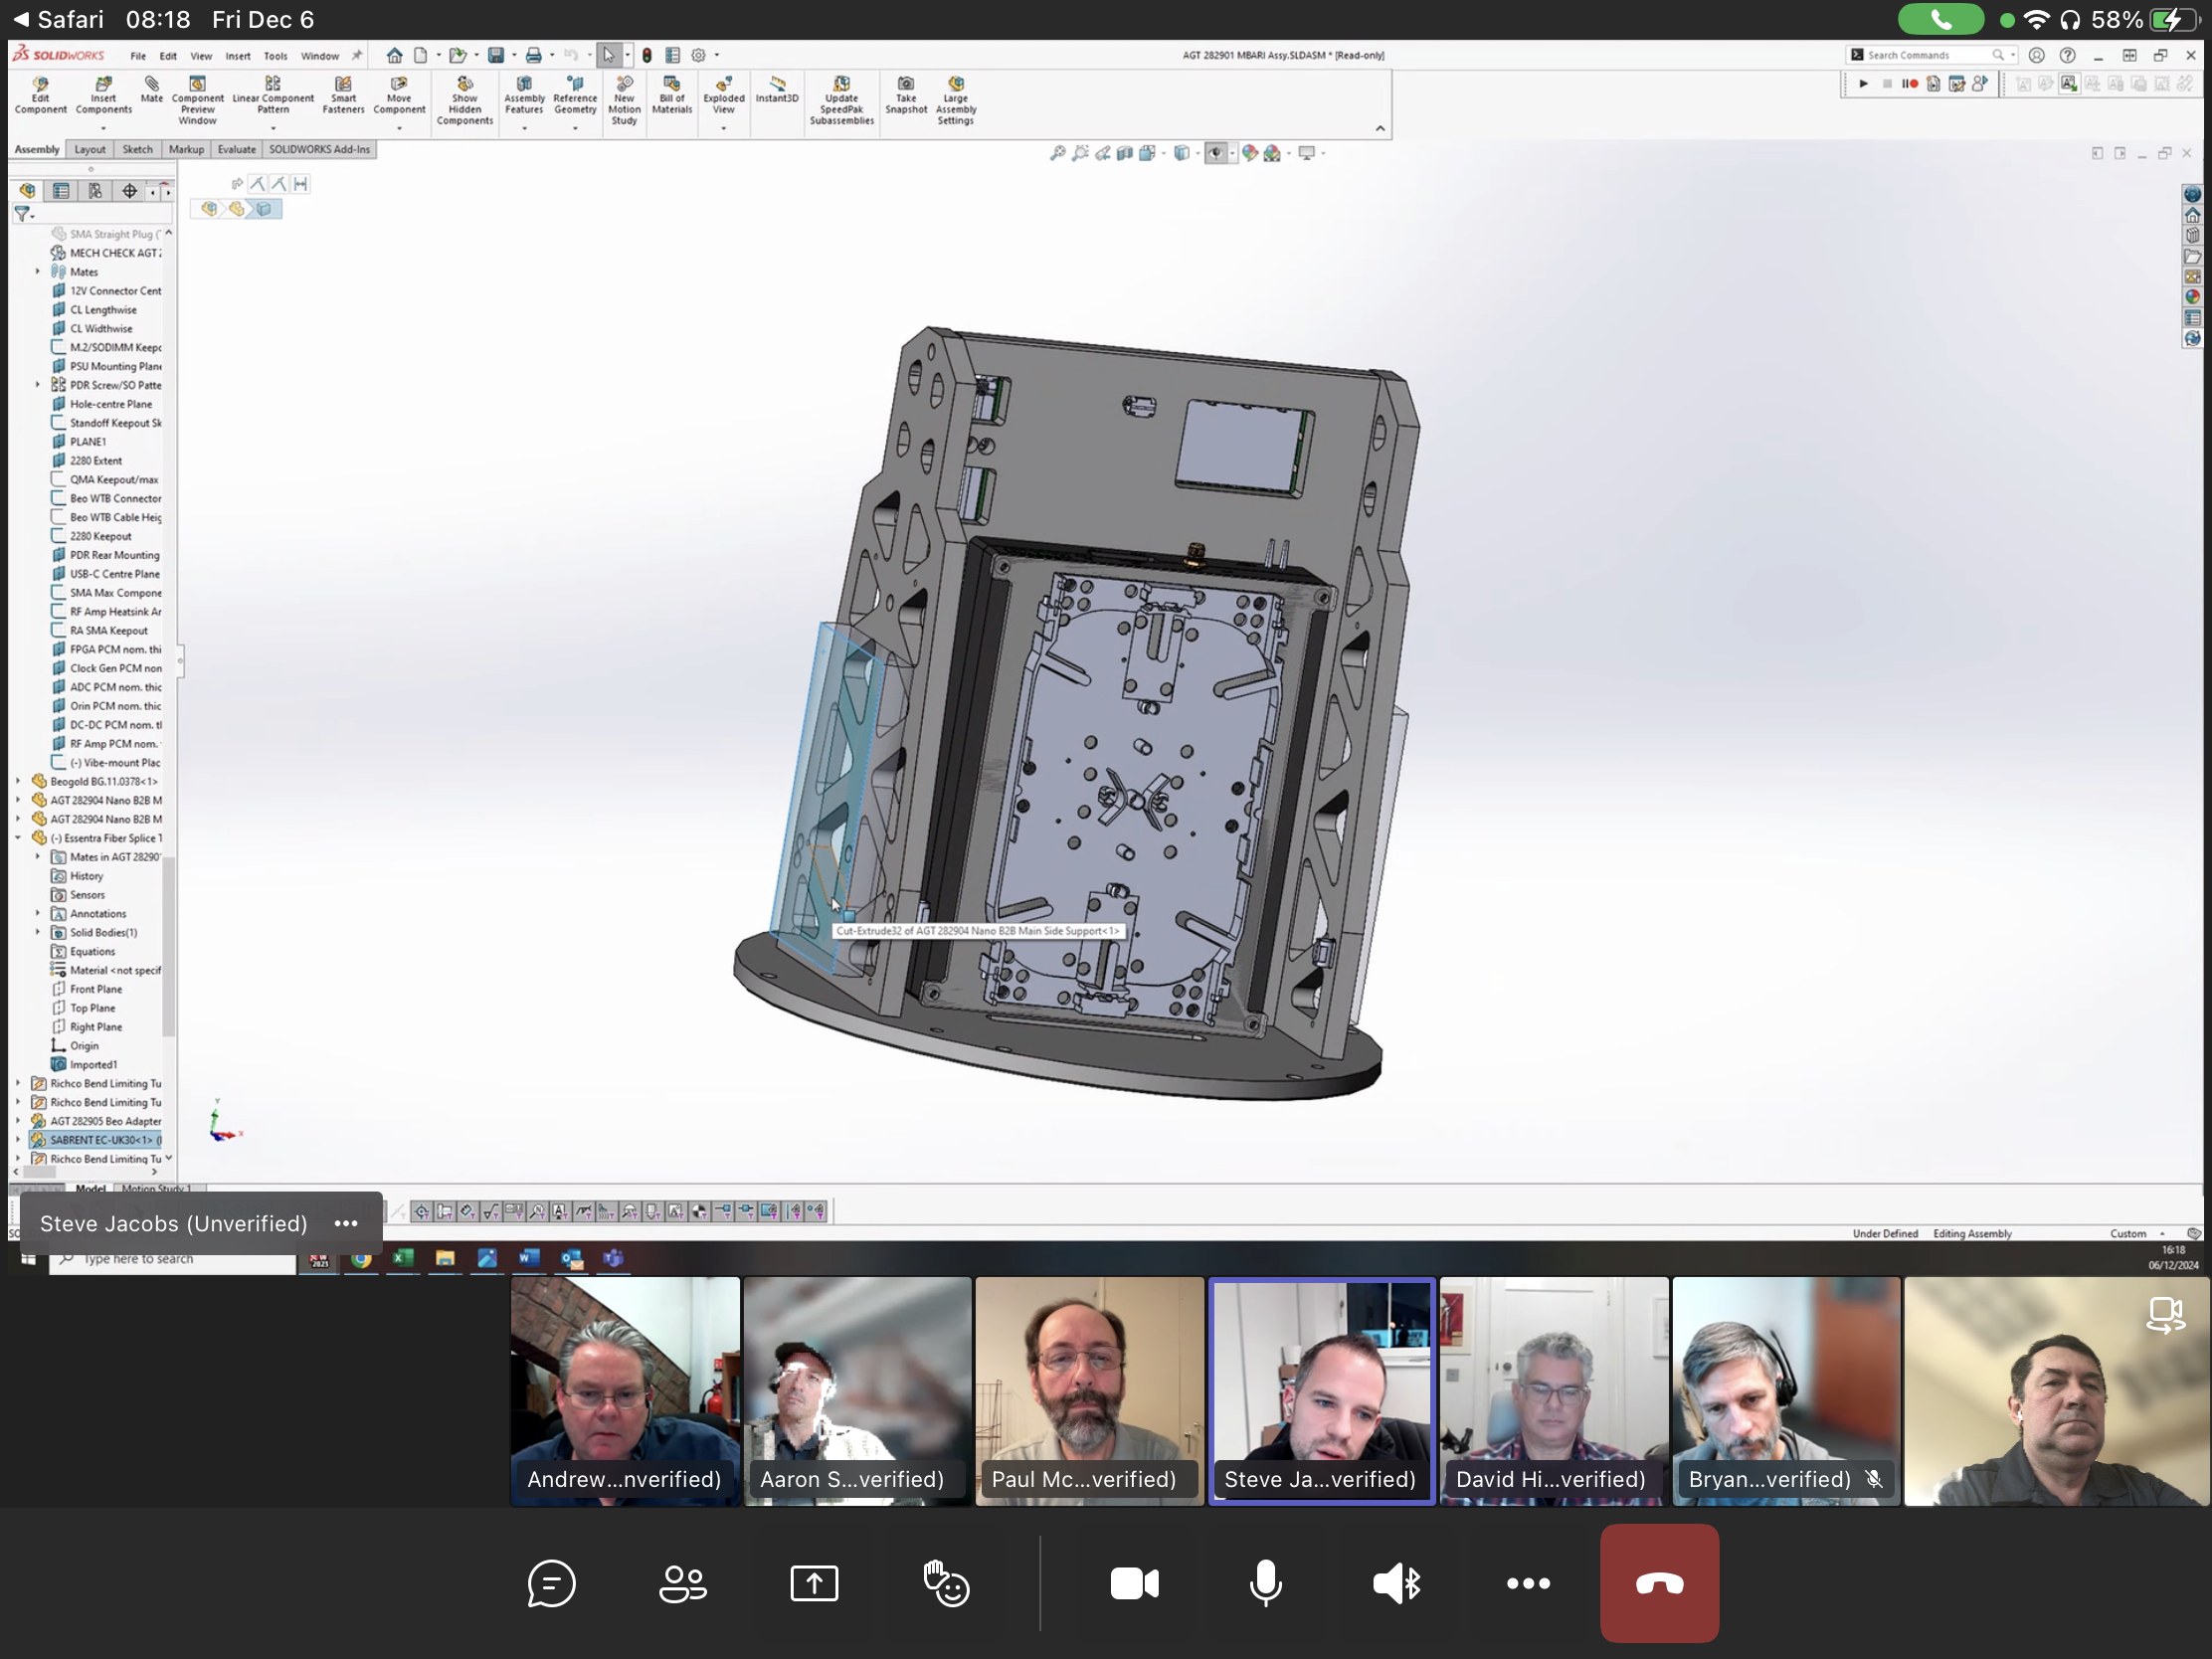The image size is (2212, 1659).
Task: Open options for Steve Jacobs presenter label
Action: (346, 1223)
